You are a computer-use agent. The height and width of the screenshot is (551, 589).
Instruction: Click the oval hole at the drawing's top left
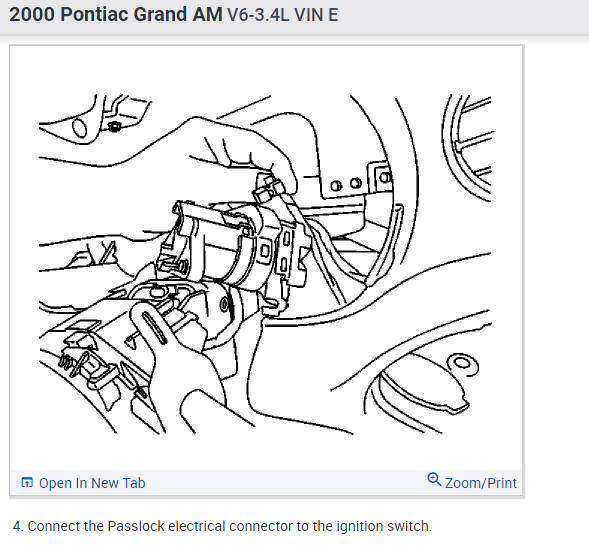(x=79, y=128)
